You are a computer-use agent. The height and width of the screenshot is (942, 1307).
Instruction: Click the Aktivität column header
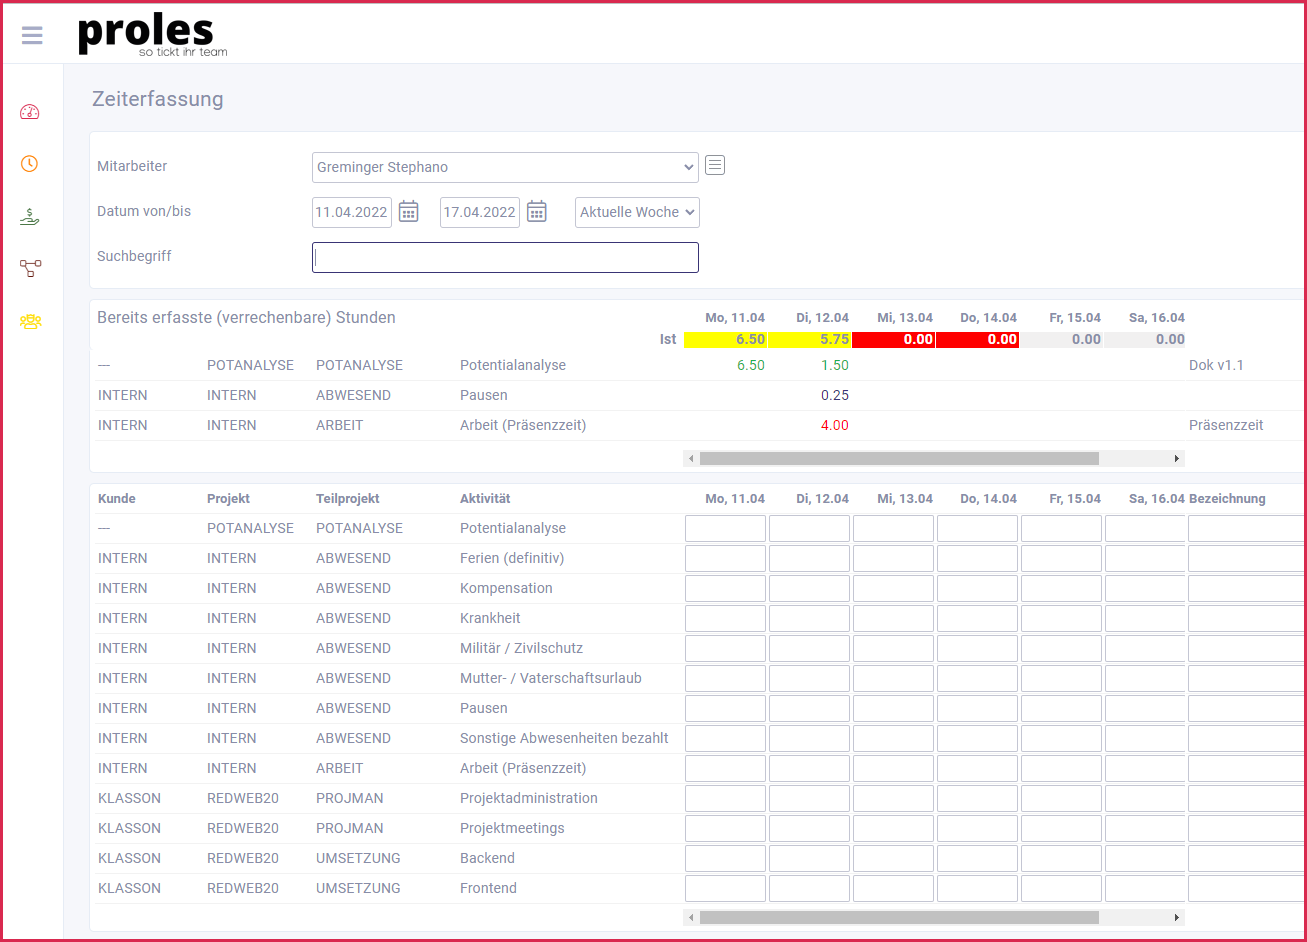coord(485,498)
